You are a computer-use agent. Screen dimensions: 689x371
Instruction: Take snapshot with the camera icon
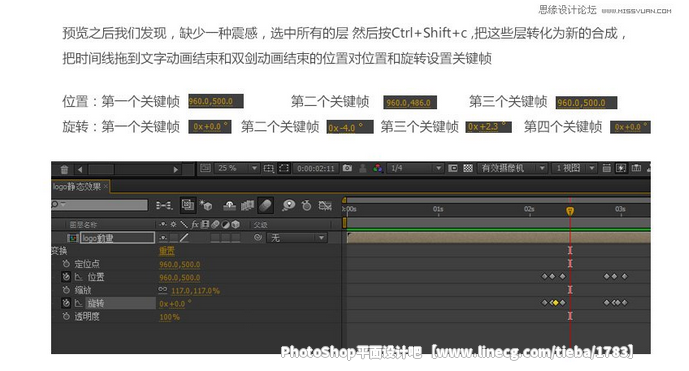pyautogui.click(x=347, y=168)
